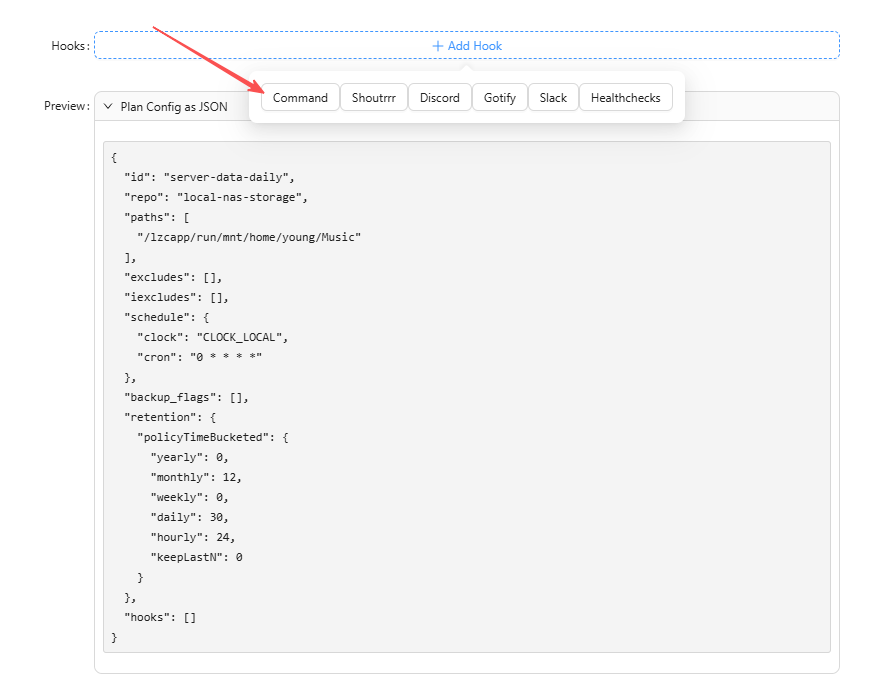Click the Add Hook dashed button
Viewport: 876px width, 678px height.
467,45
